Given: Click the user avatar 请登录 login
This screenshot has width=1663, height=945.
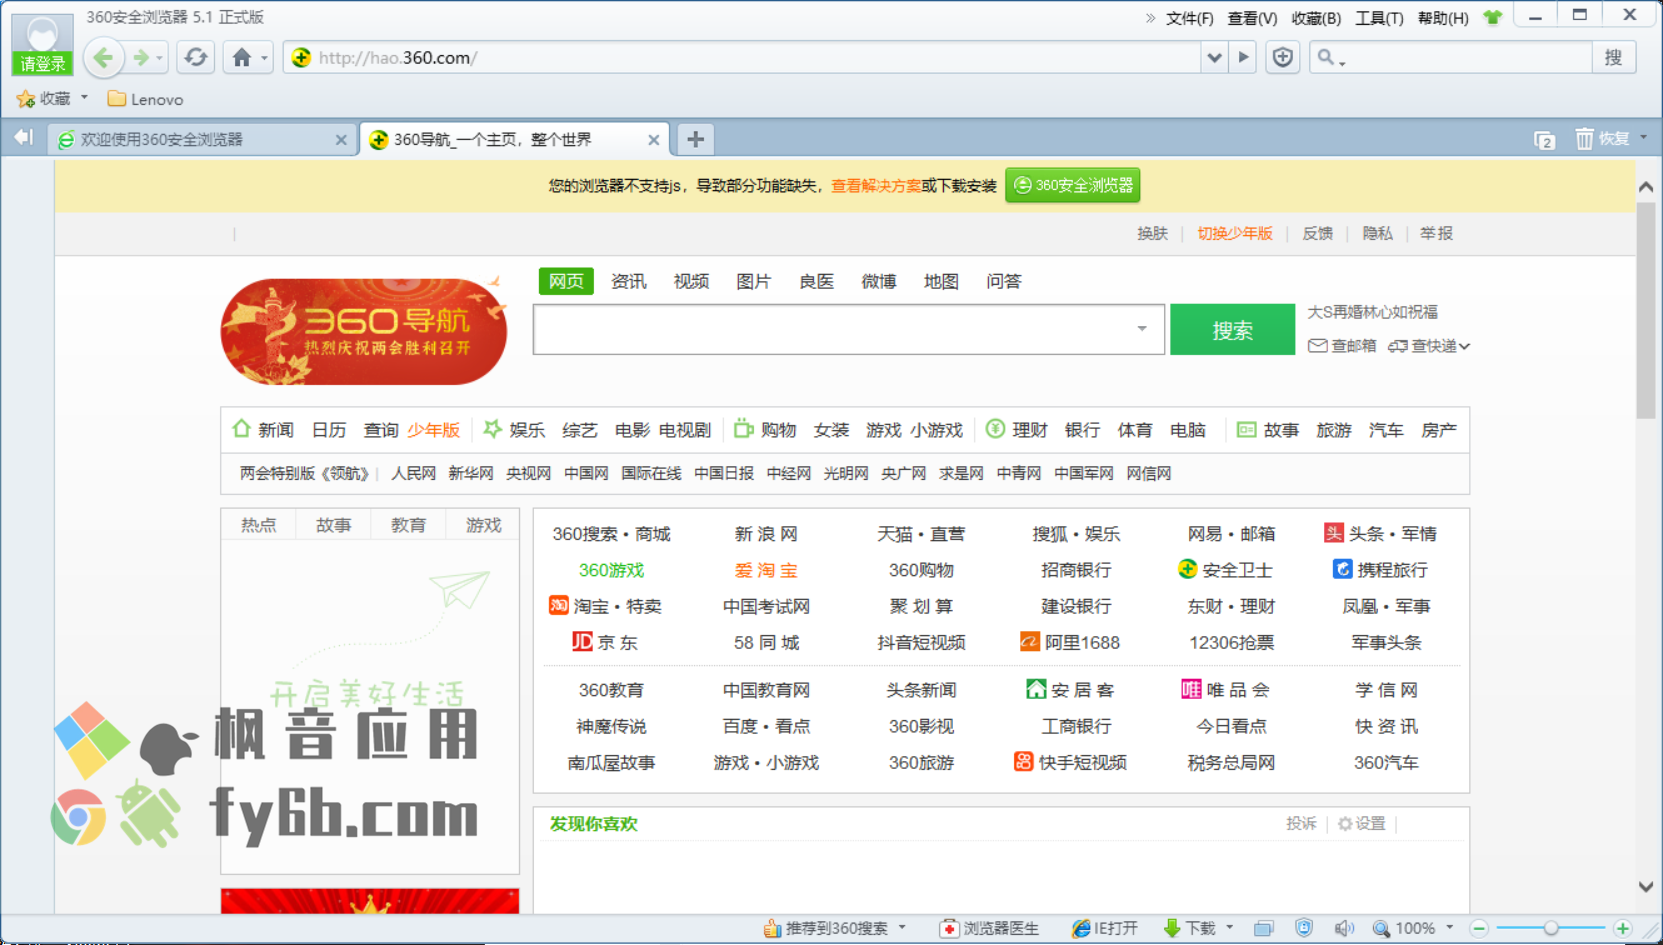Looking at the screenshot, I should click(42, 44).
